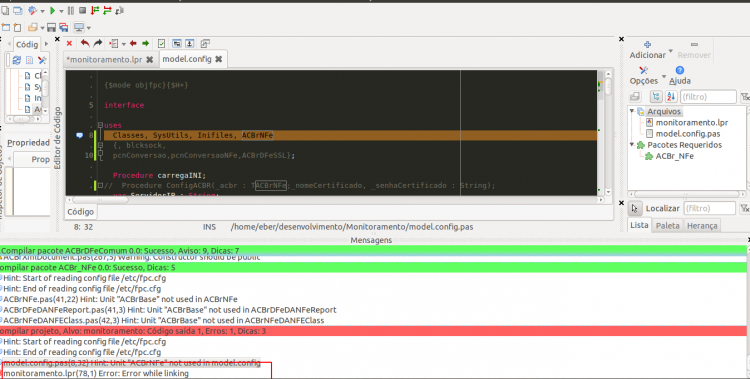Toggle the selection pointer tool near Localizar
The image size is (750, 379).
point(635,209)
